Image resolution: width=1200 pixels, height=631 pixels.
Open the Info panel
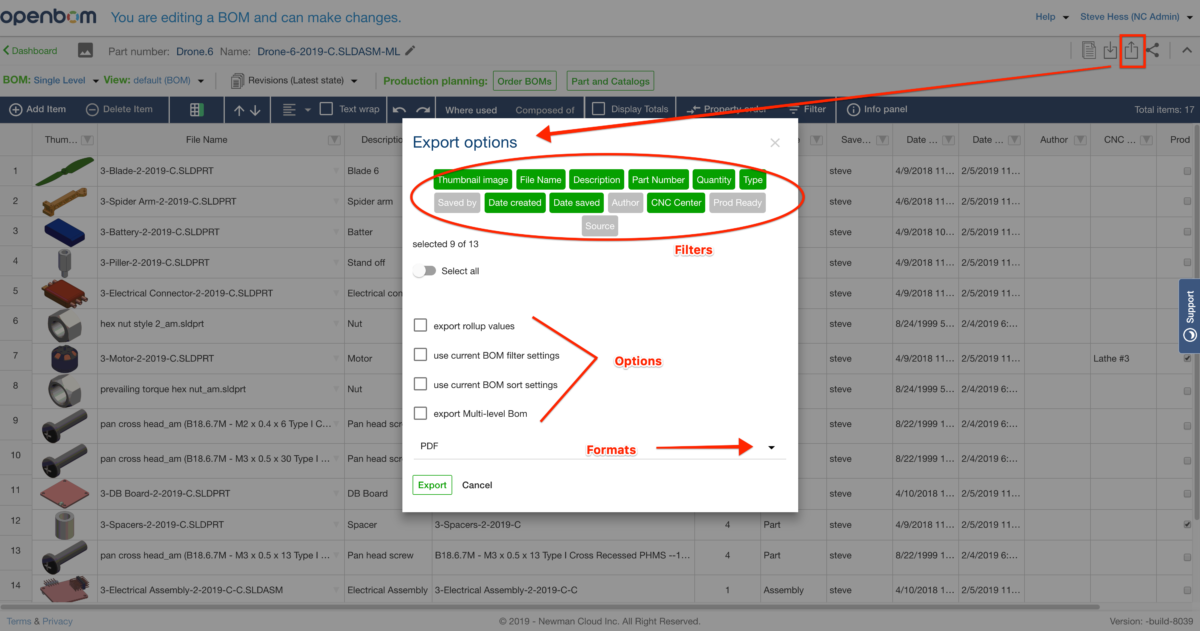click(877, 109)
